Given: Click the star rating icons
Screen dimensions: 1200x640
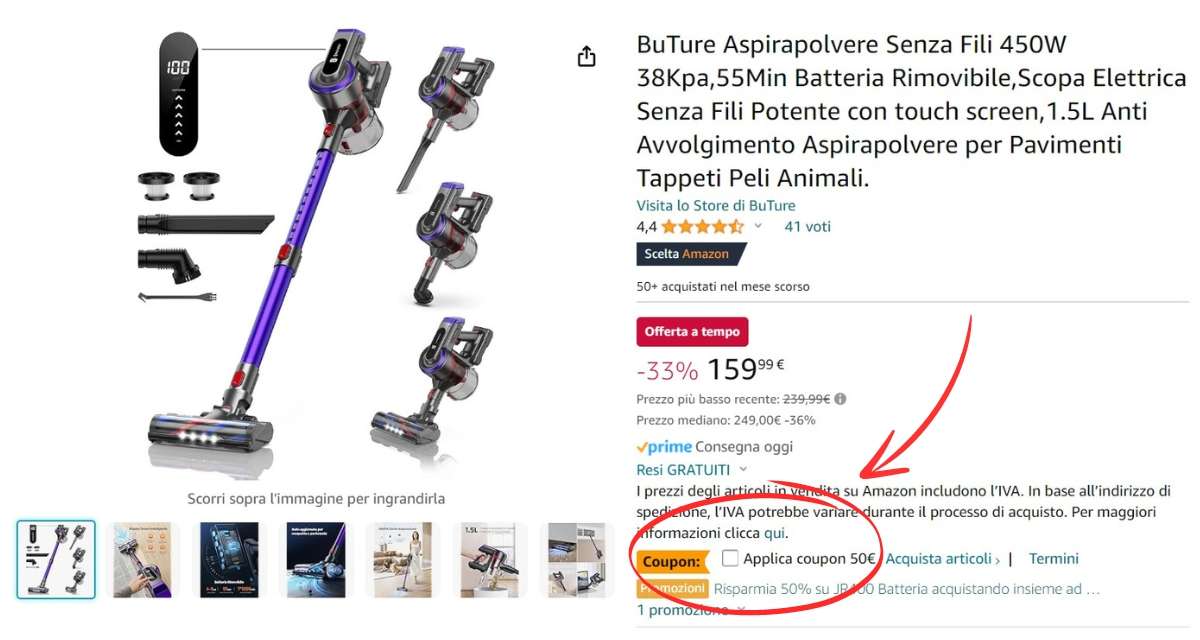Looking at the screenshot, I should tap(717, 227).
